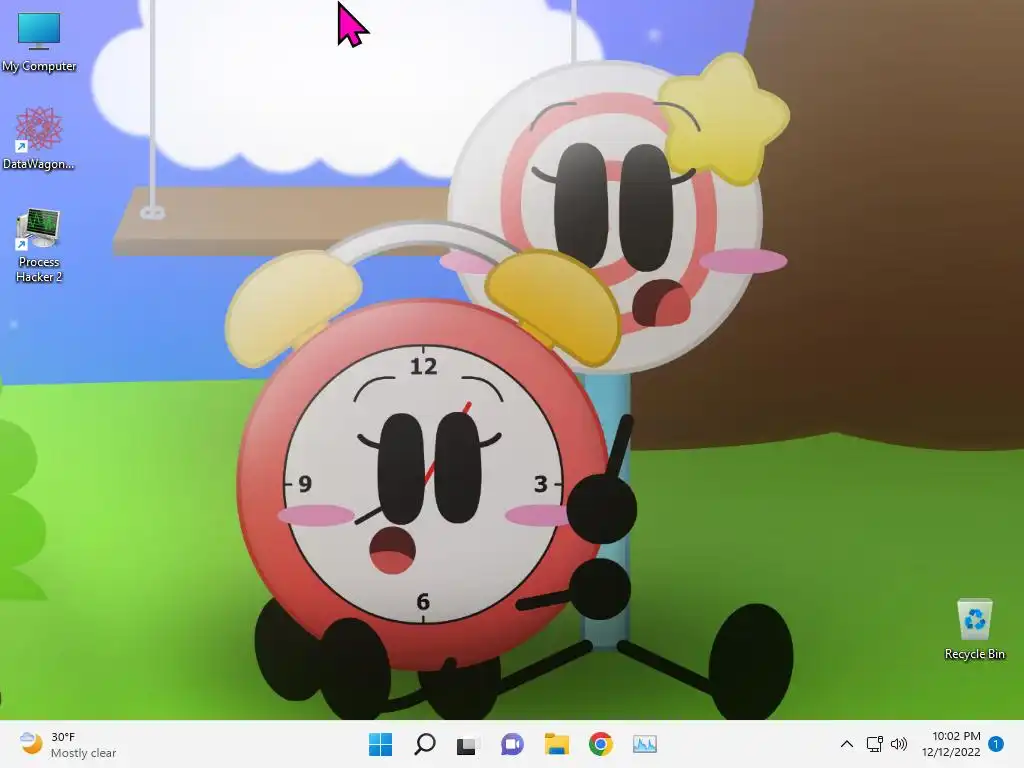This screenshot has width=1024, height=768.
Task: Open the weather widget showing 30°F
Action: tap(68, 744)
